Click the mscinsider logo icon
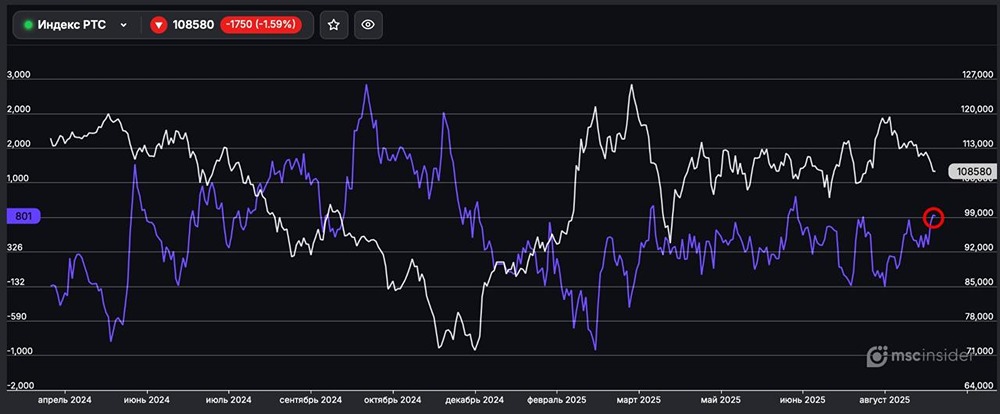This screenshot has height=414, width=1000. [876, 354]
